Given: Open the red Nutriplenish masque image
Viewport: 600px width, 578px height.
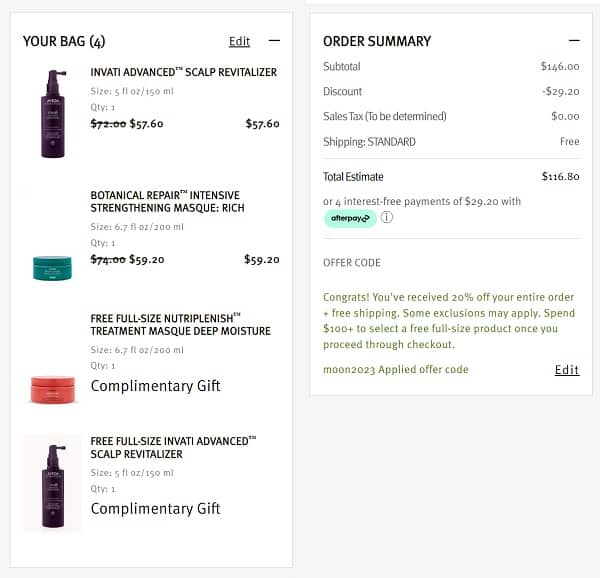Looking at the screenshot, I should point(53,390).
